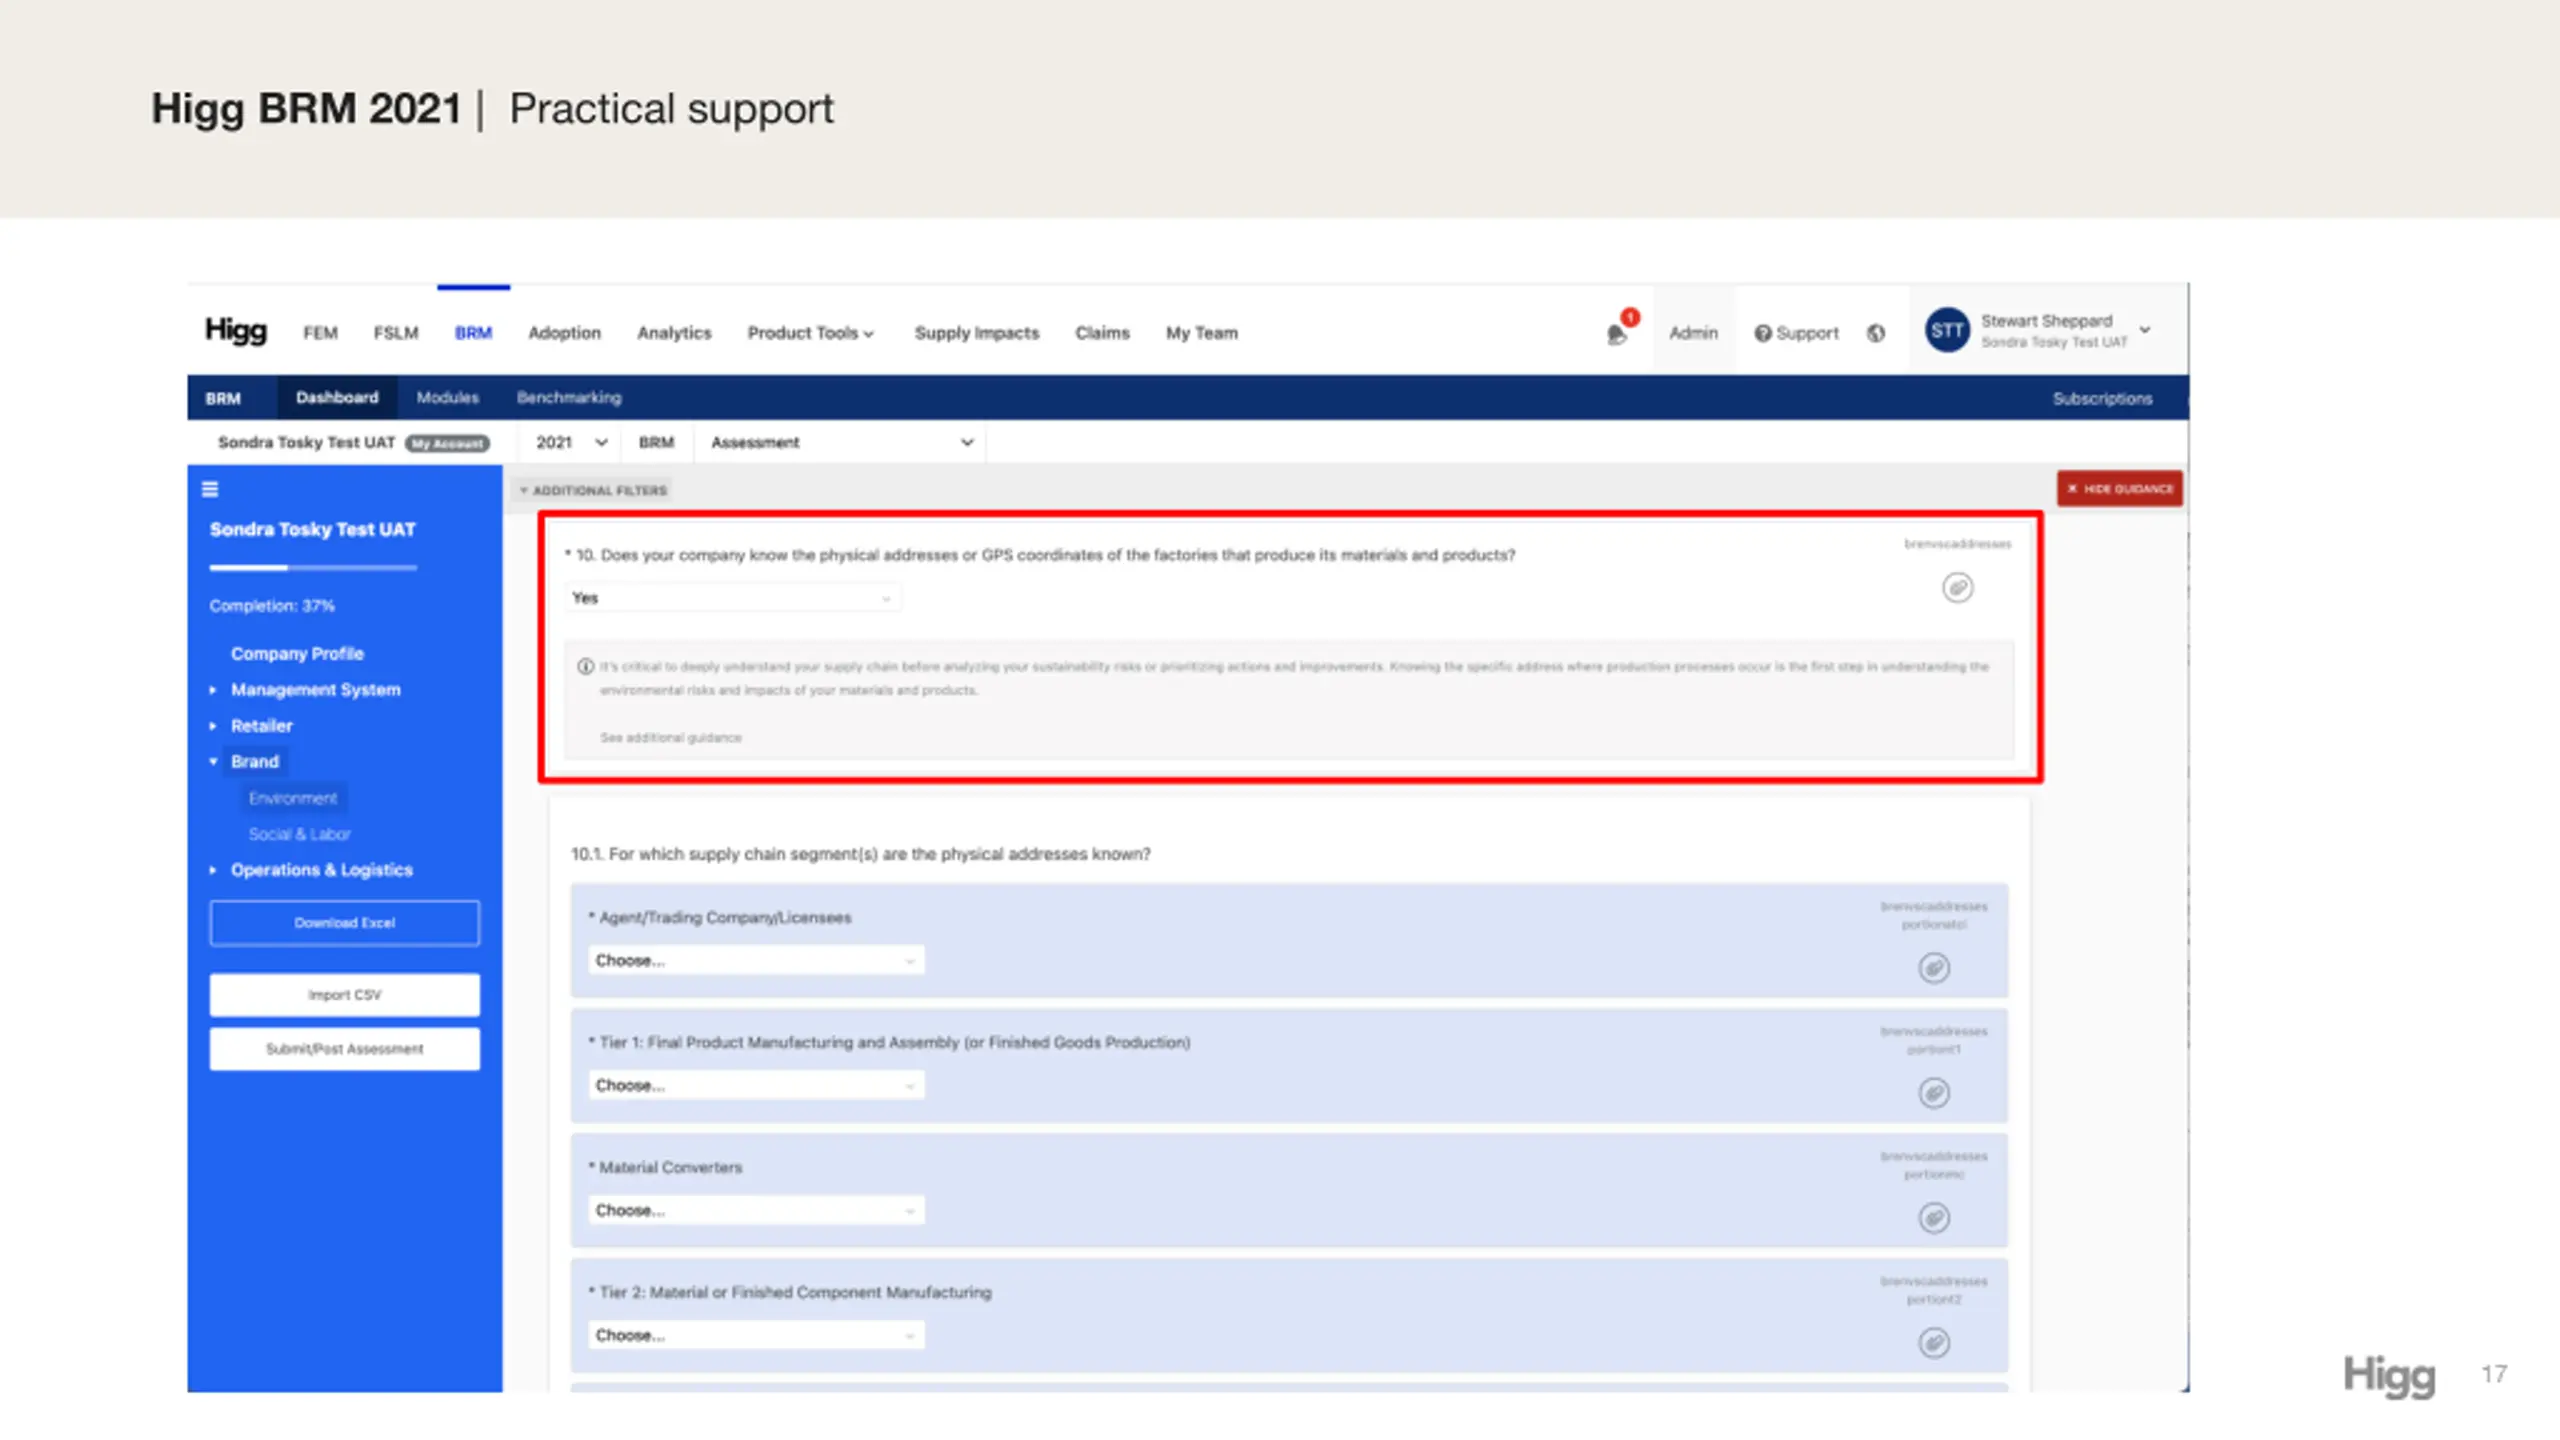The image size is (2560, 1440).
Task: Open the Yes answer dropdown for question 10
Action: click(732, 598)
